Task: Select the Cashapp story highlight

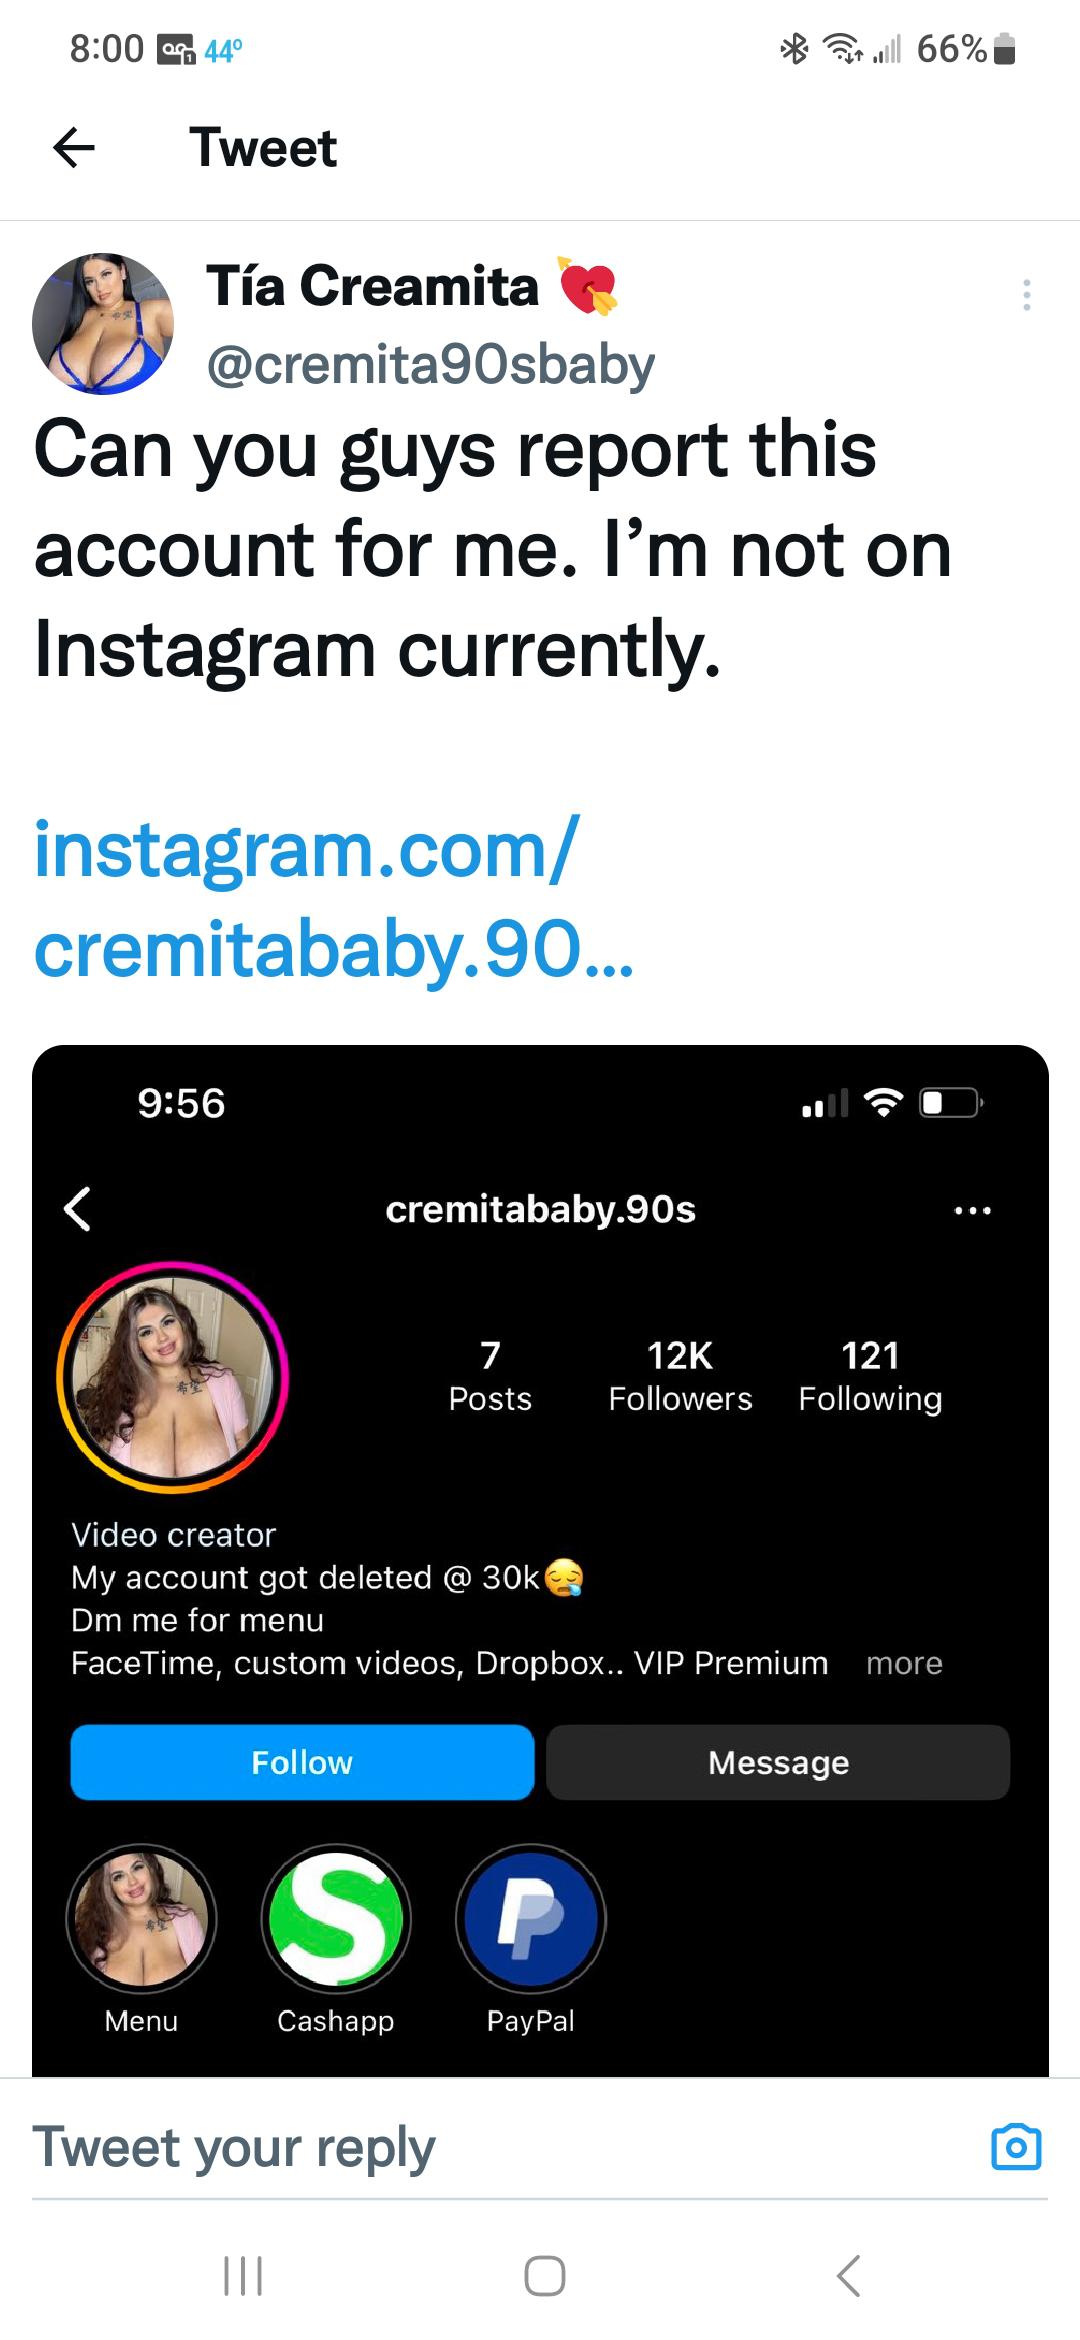Action: [x=335, y=1917]
